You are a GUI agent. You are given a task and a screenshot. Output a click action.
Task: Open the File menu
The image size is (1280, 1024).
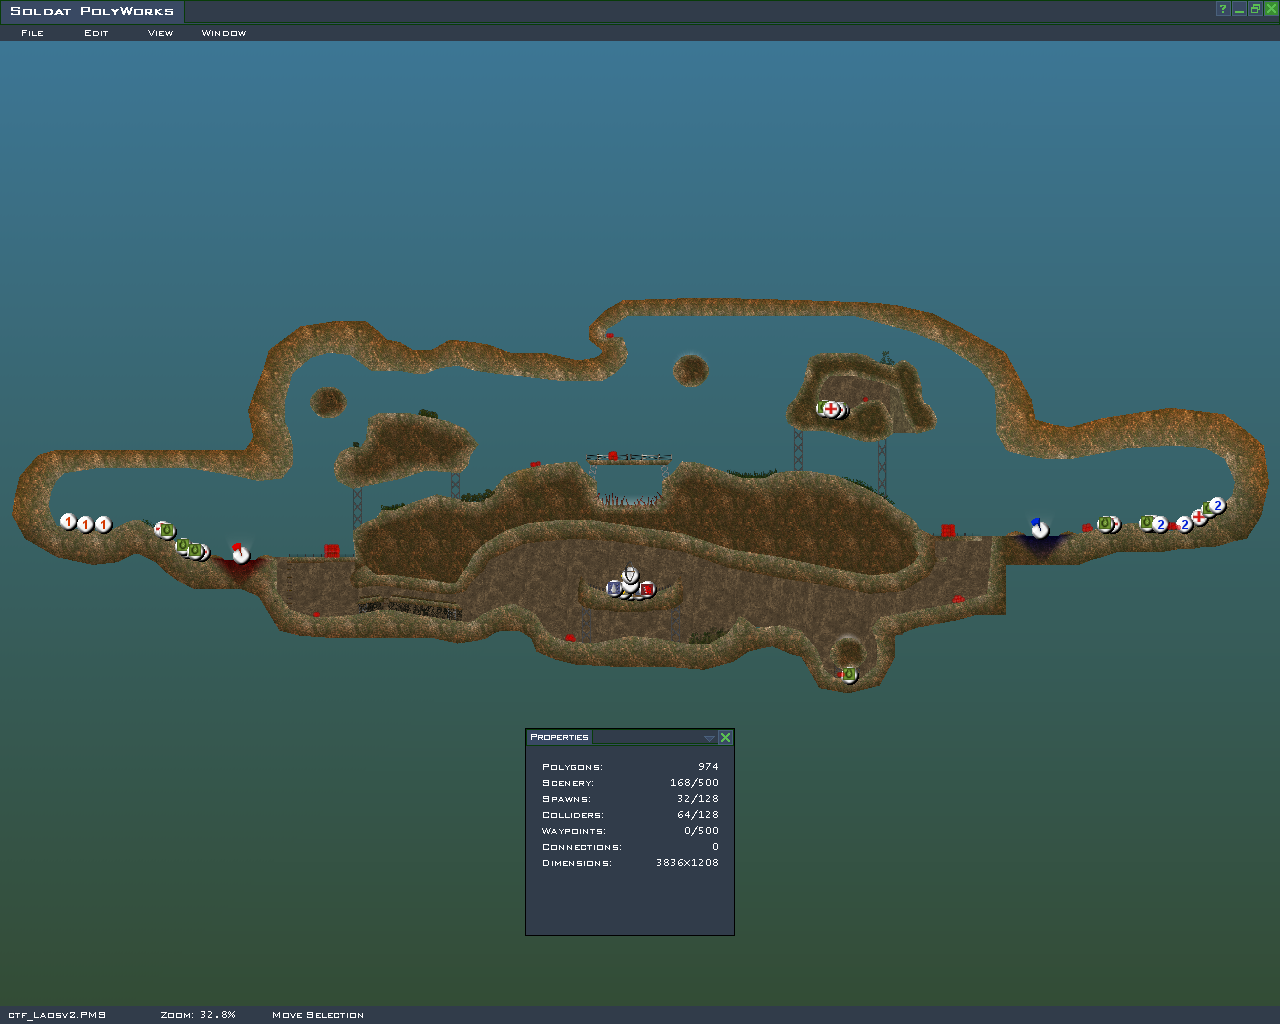pos(32,33)
